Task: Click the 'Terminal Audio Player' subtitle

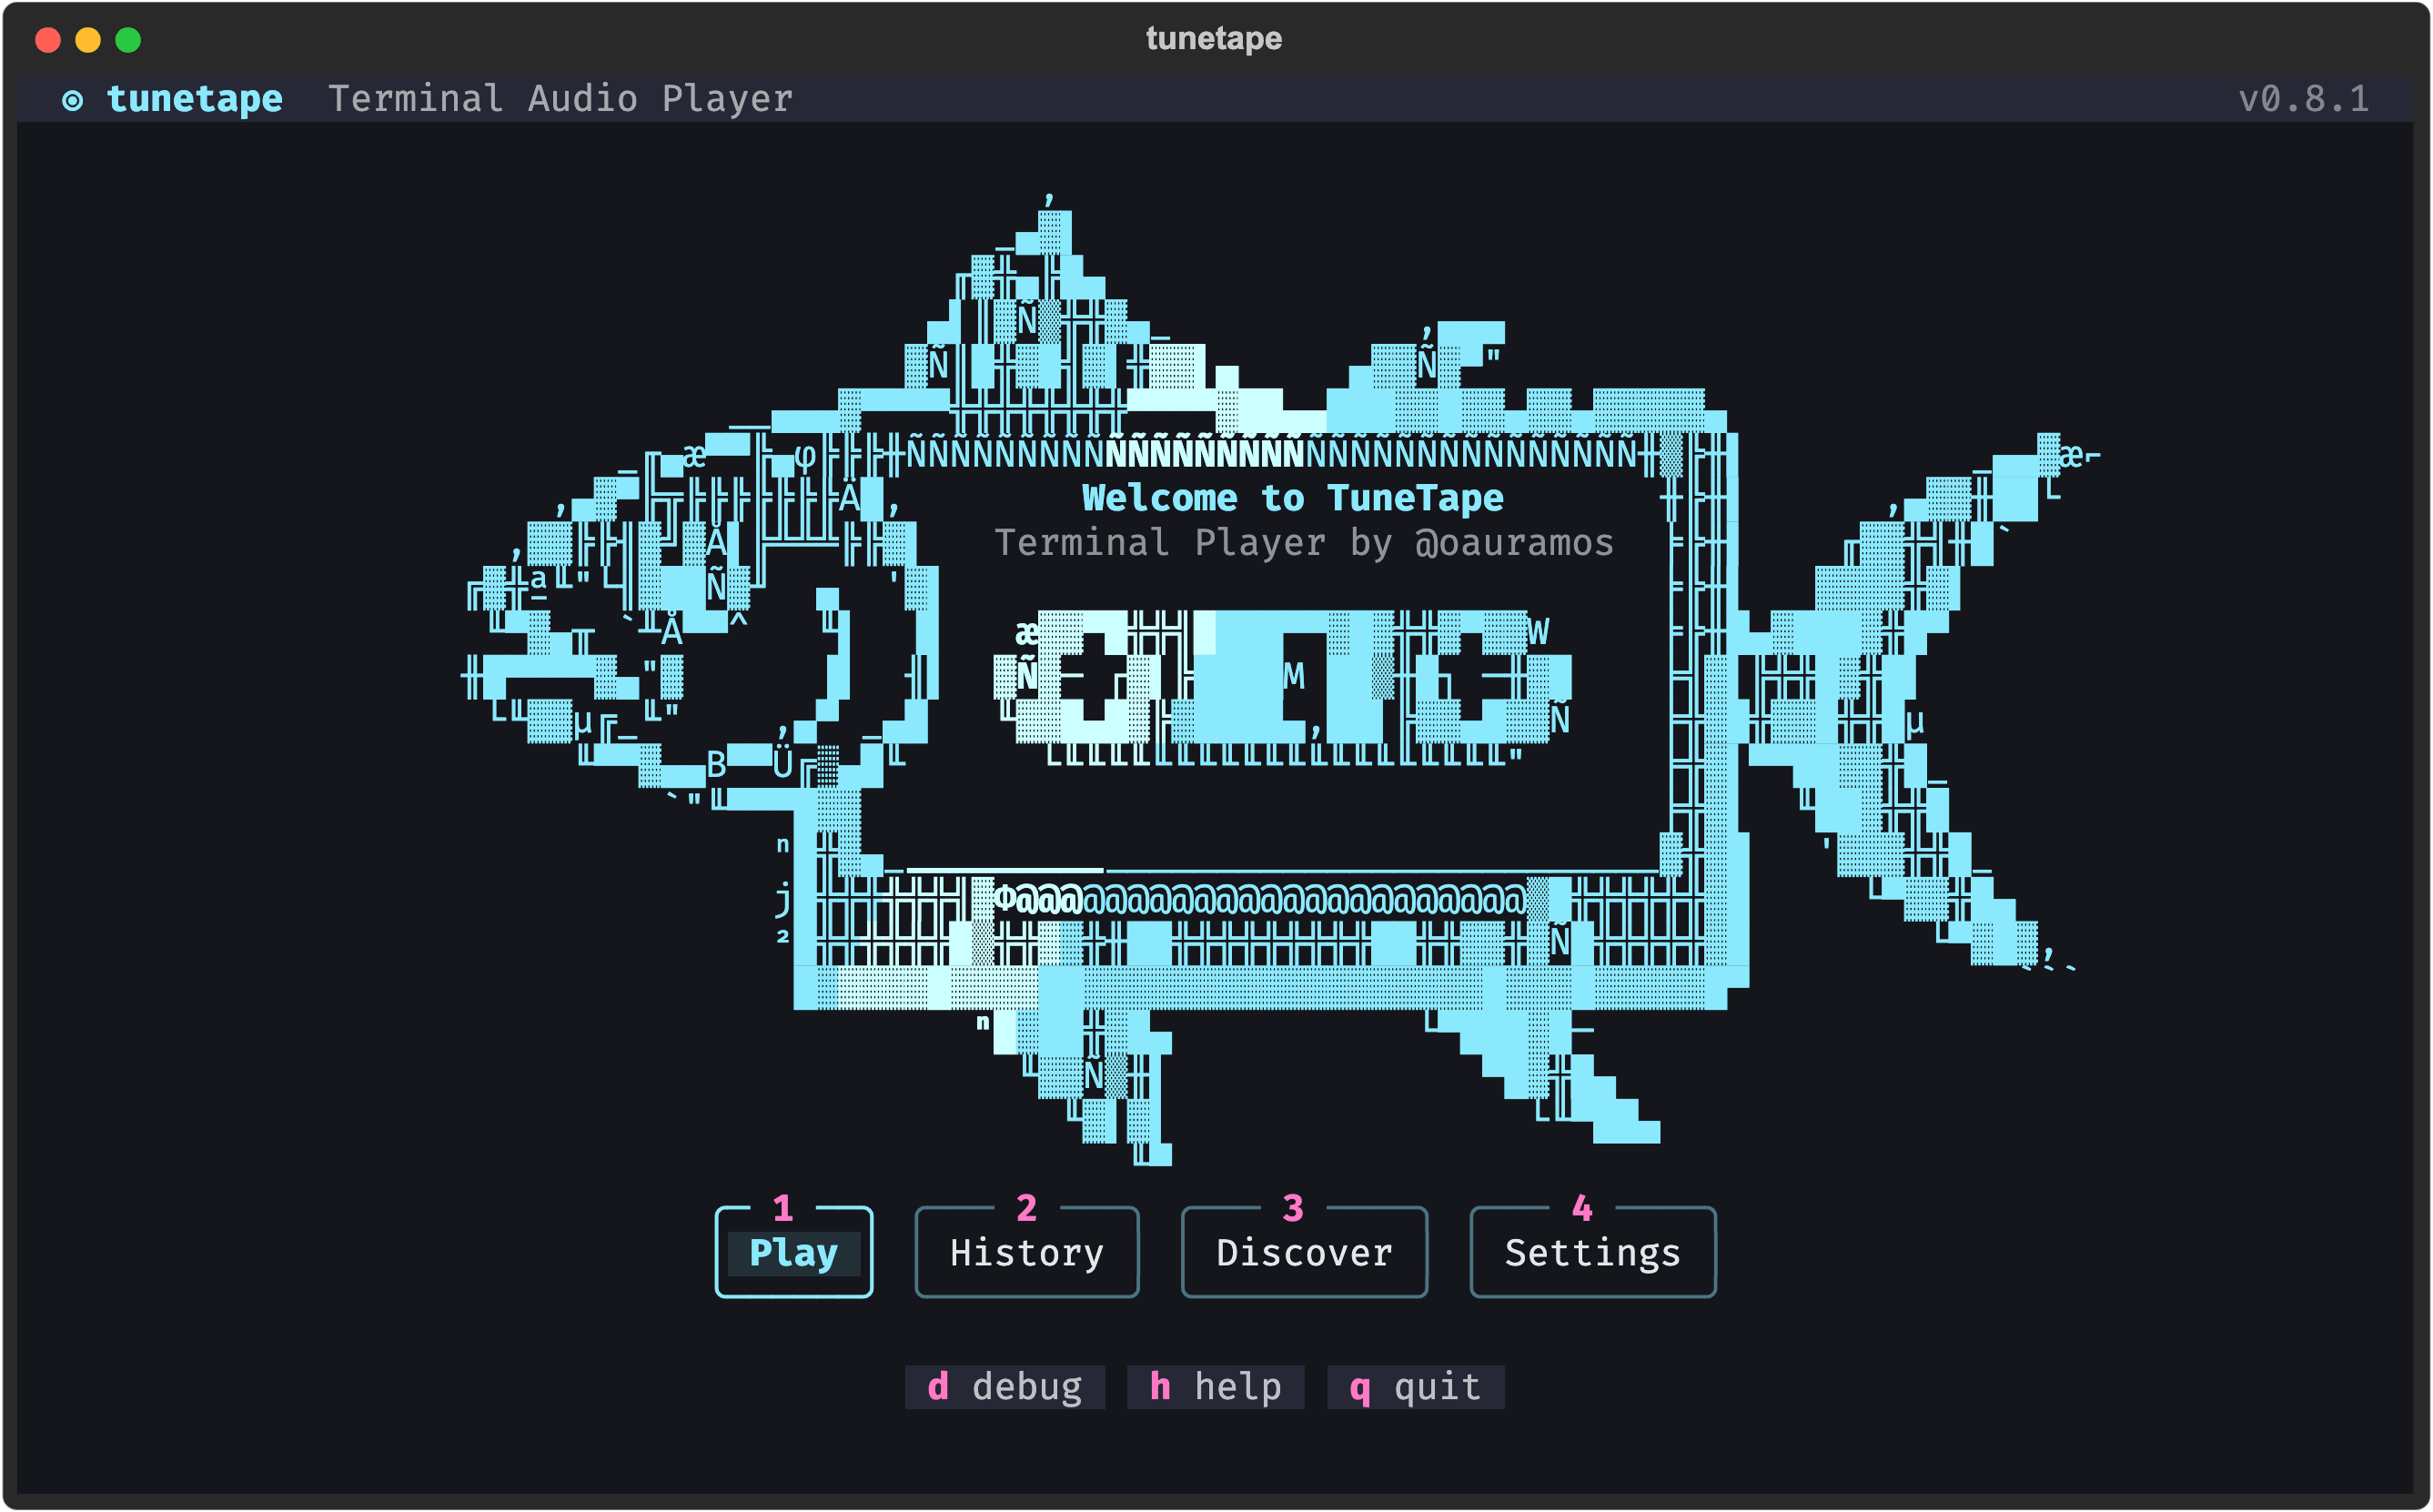Action: [560, 98]
